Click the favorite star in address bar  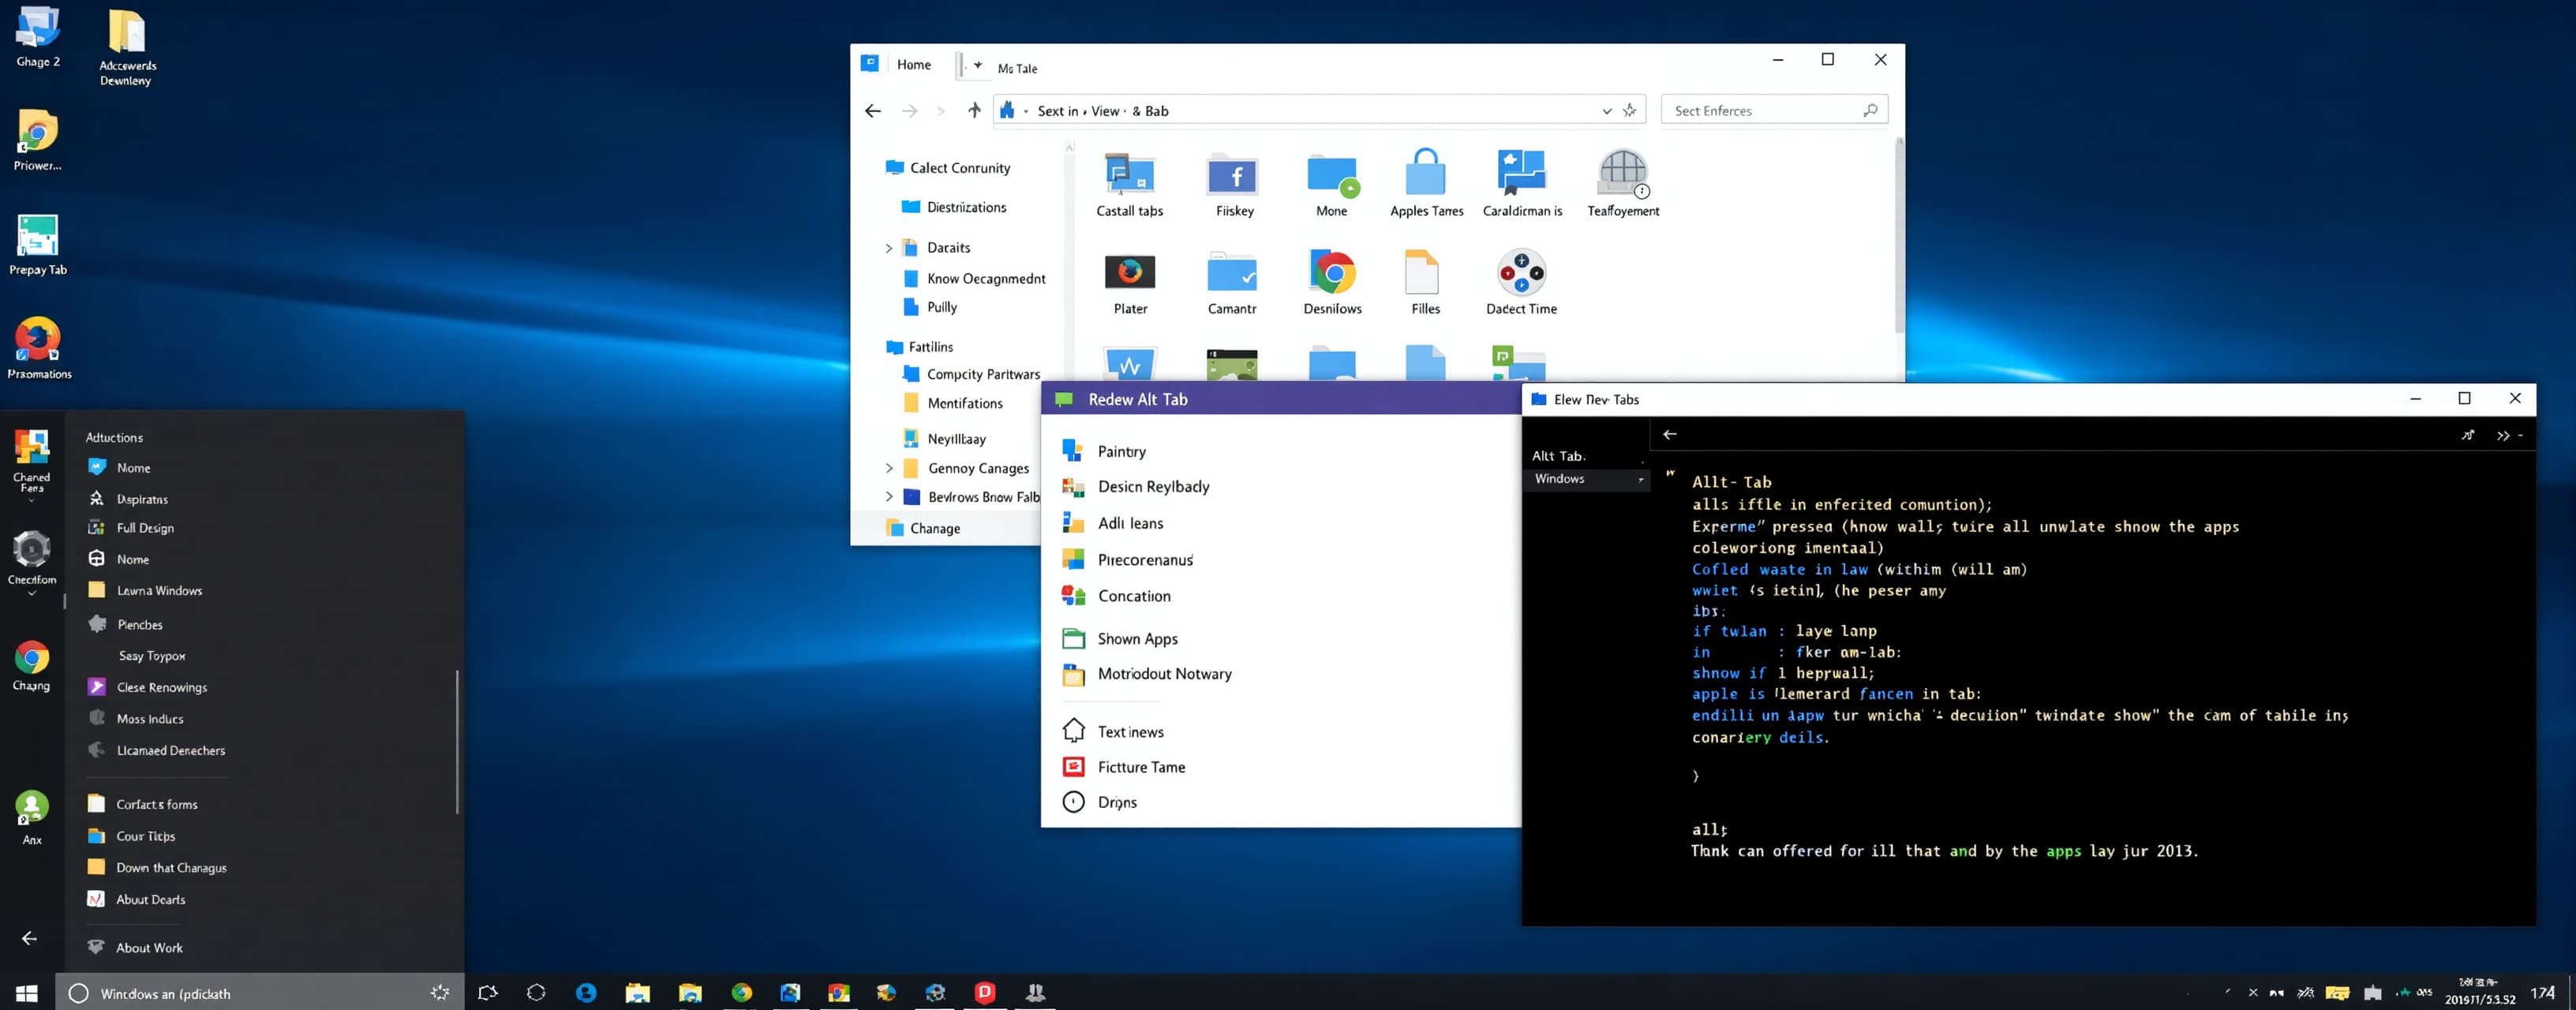pos(1629,110)
